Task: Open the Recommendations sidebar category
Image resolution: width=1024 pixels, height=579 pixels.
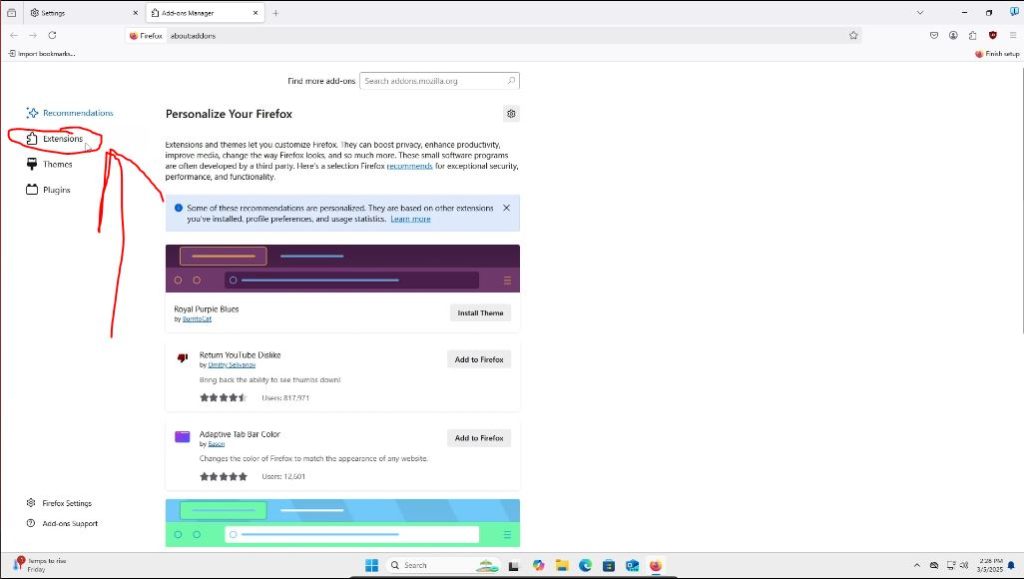Action: point(70,113)
